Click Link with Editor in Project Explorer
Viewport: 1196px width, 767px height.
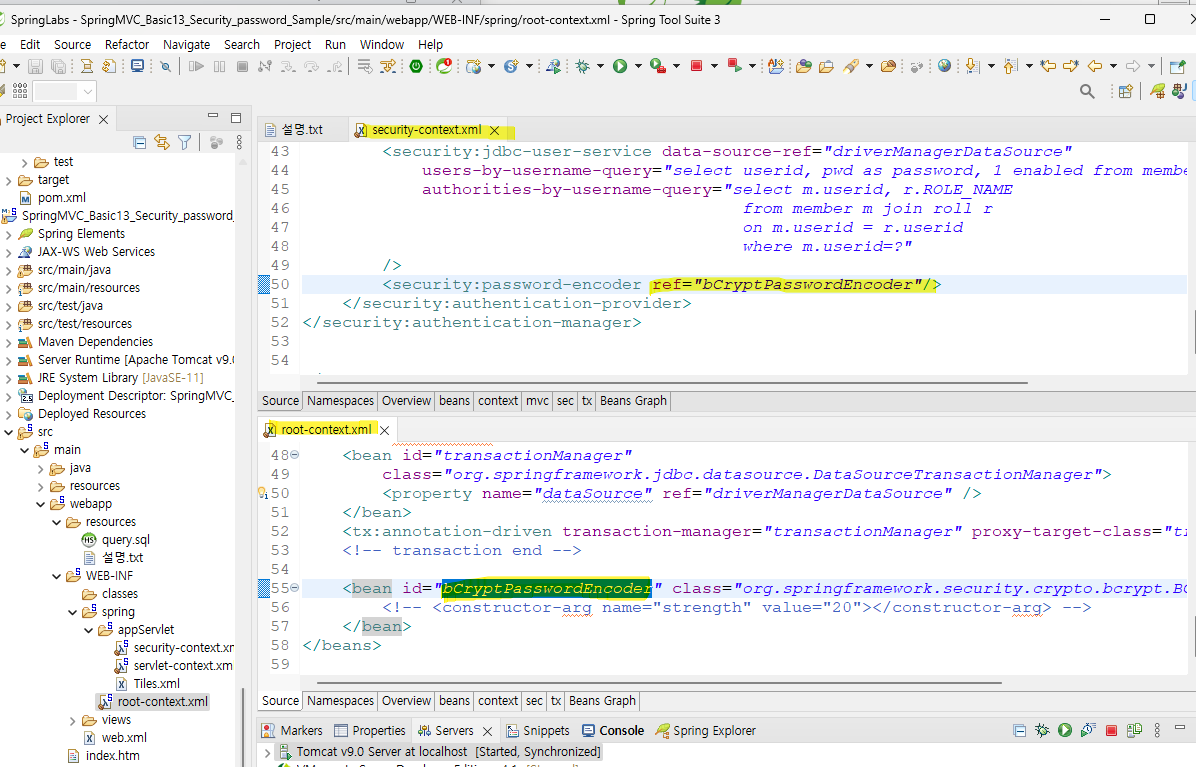click(162, 142)
